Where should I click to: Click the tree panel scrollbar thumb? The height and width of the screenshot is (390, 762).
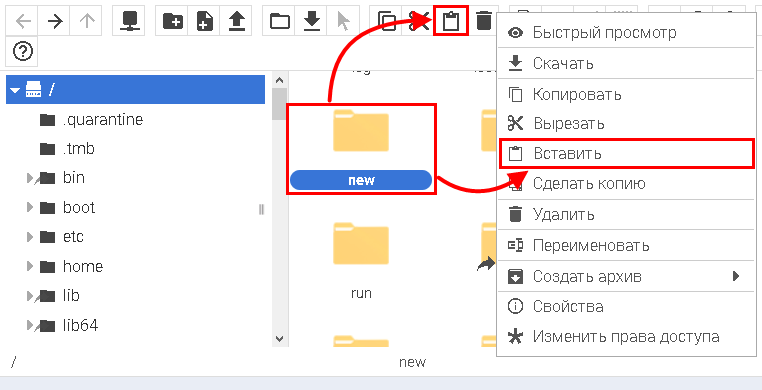(279, 104)
